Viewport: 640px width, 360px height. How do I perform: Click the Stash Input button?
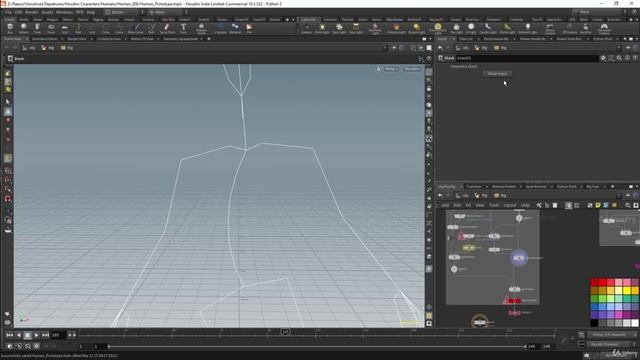click(x=497, y=74)
